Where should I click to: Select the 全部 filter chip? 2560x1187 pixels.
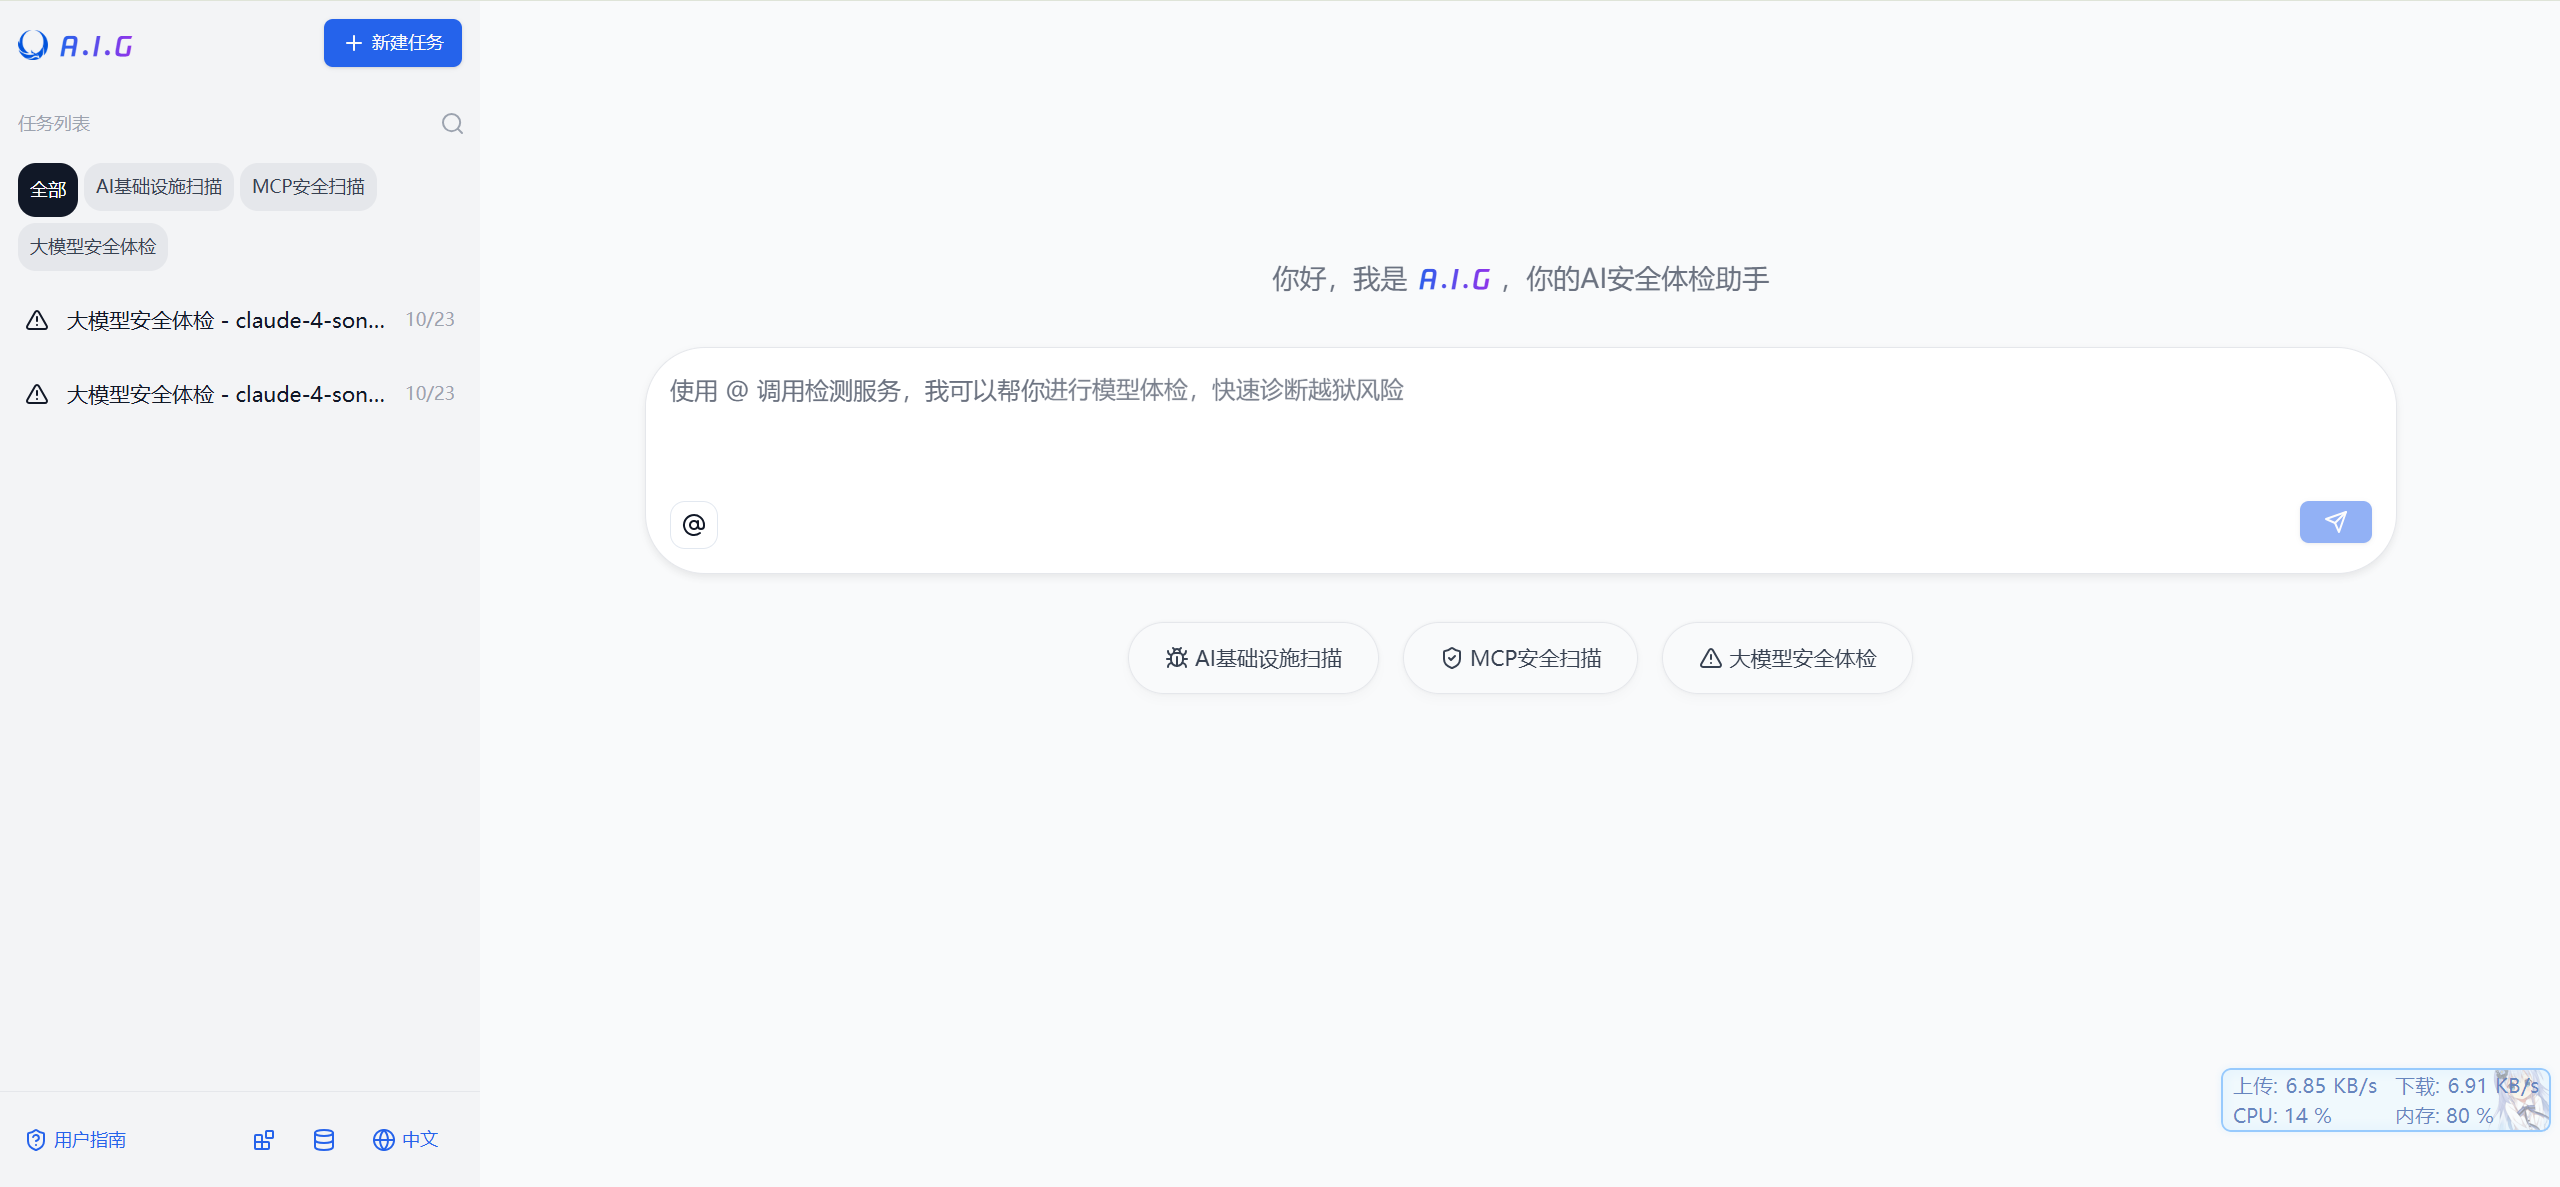[x=48, y=190]
